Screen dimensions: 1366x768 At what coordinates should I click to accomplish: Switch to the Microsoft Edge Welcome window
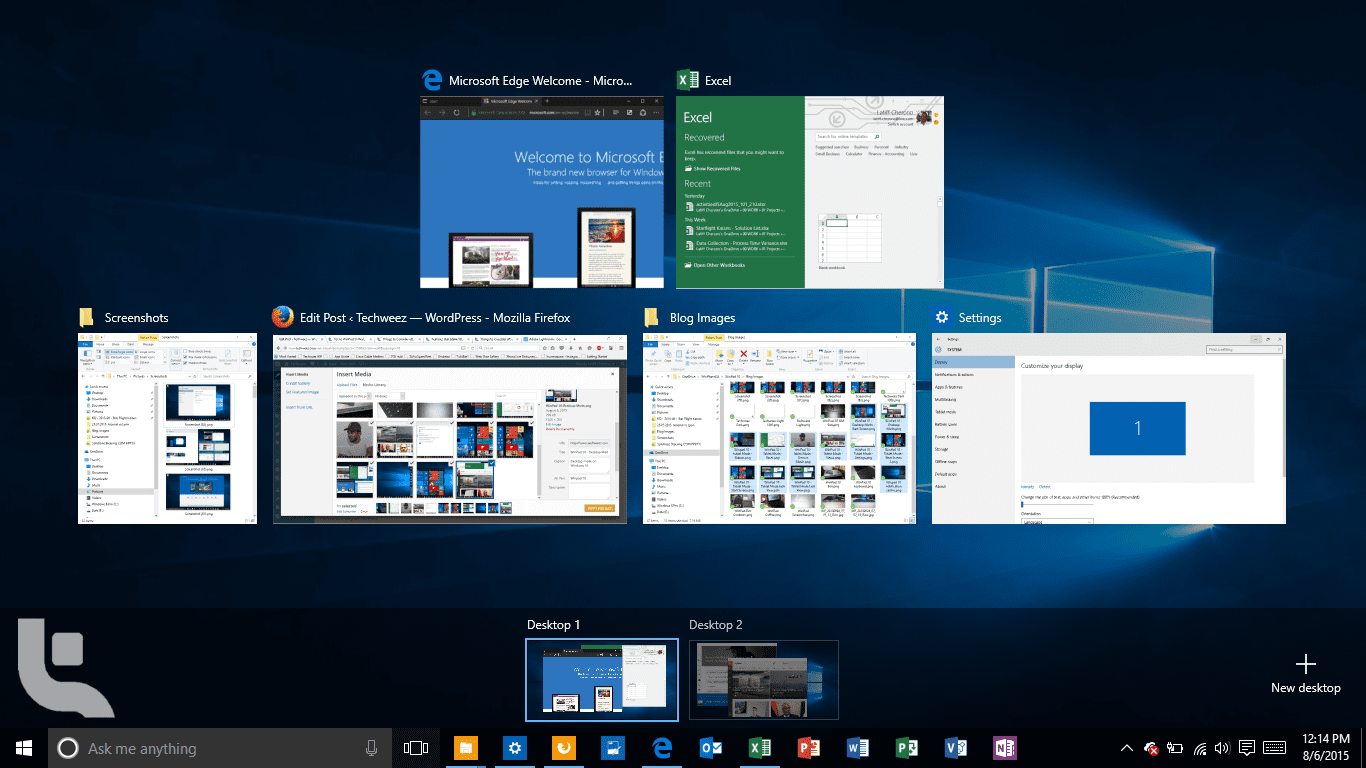pos(542,193)
